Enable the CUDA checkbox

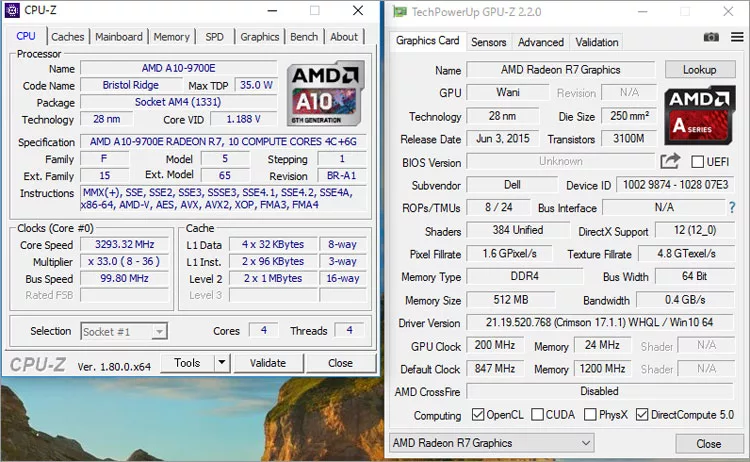[x=538, y=414]
